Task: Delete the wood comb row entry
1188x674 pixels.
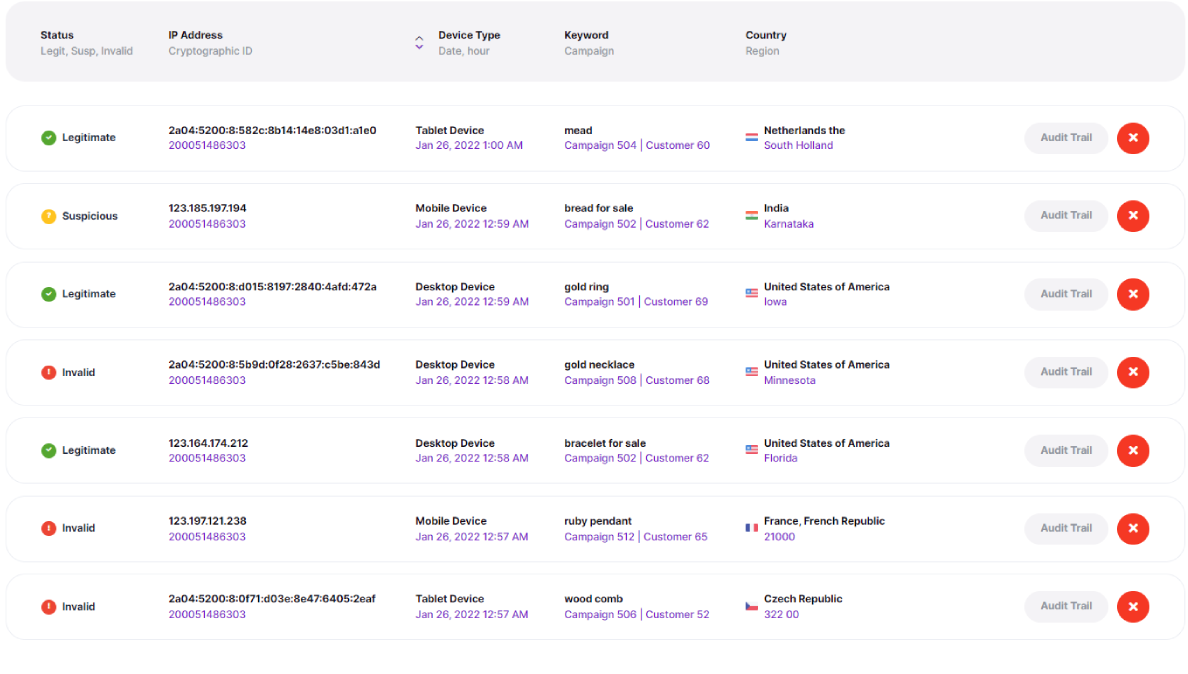Action: coord(1132,606)
